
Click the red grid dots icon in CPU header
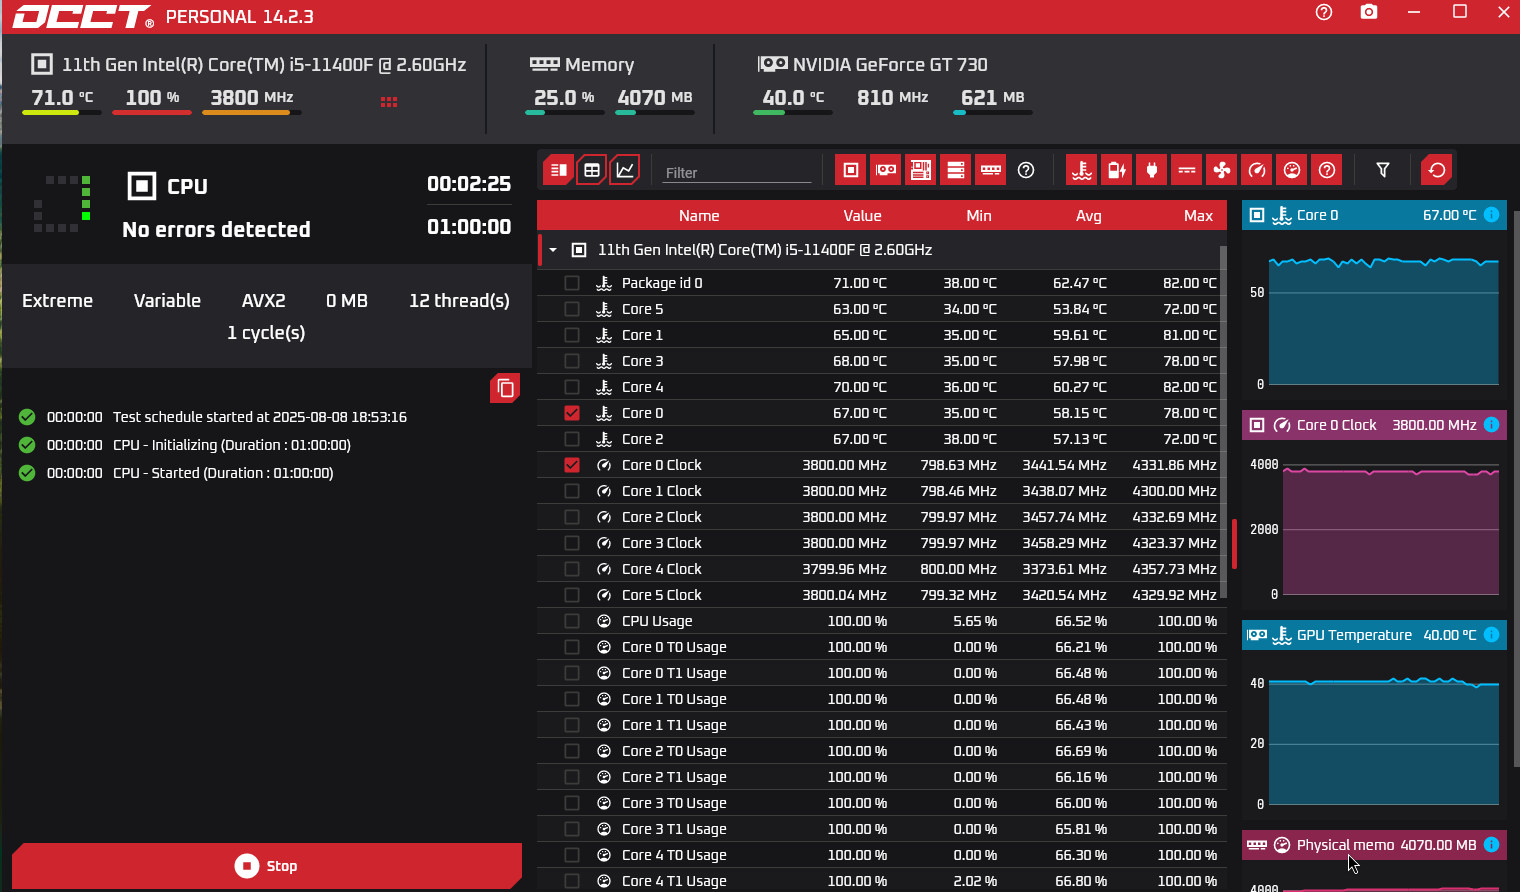[389, 102]
